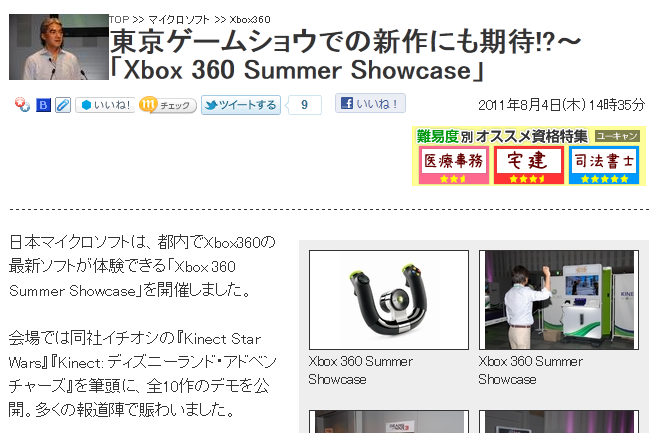Go to the TOP breadcrumb link
The image size is (658, 433).
click(x=119, y=20)
